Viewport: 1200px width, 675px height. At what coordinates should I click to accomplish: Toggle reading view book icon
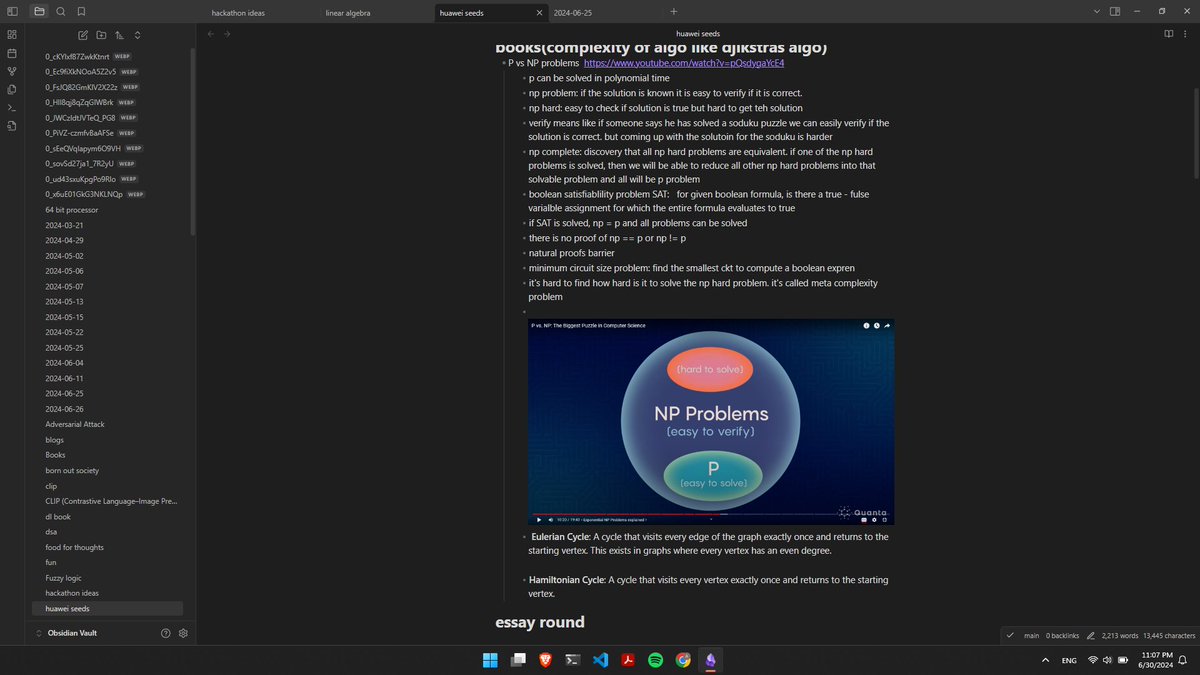click(1168, 33)
